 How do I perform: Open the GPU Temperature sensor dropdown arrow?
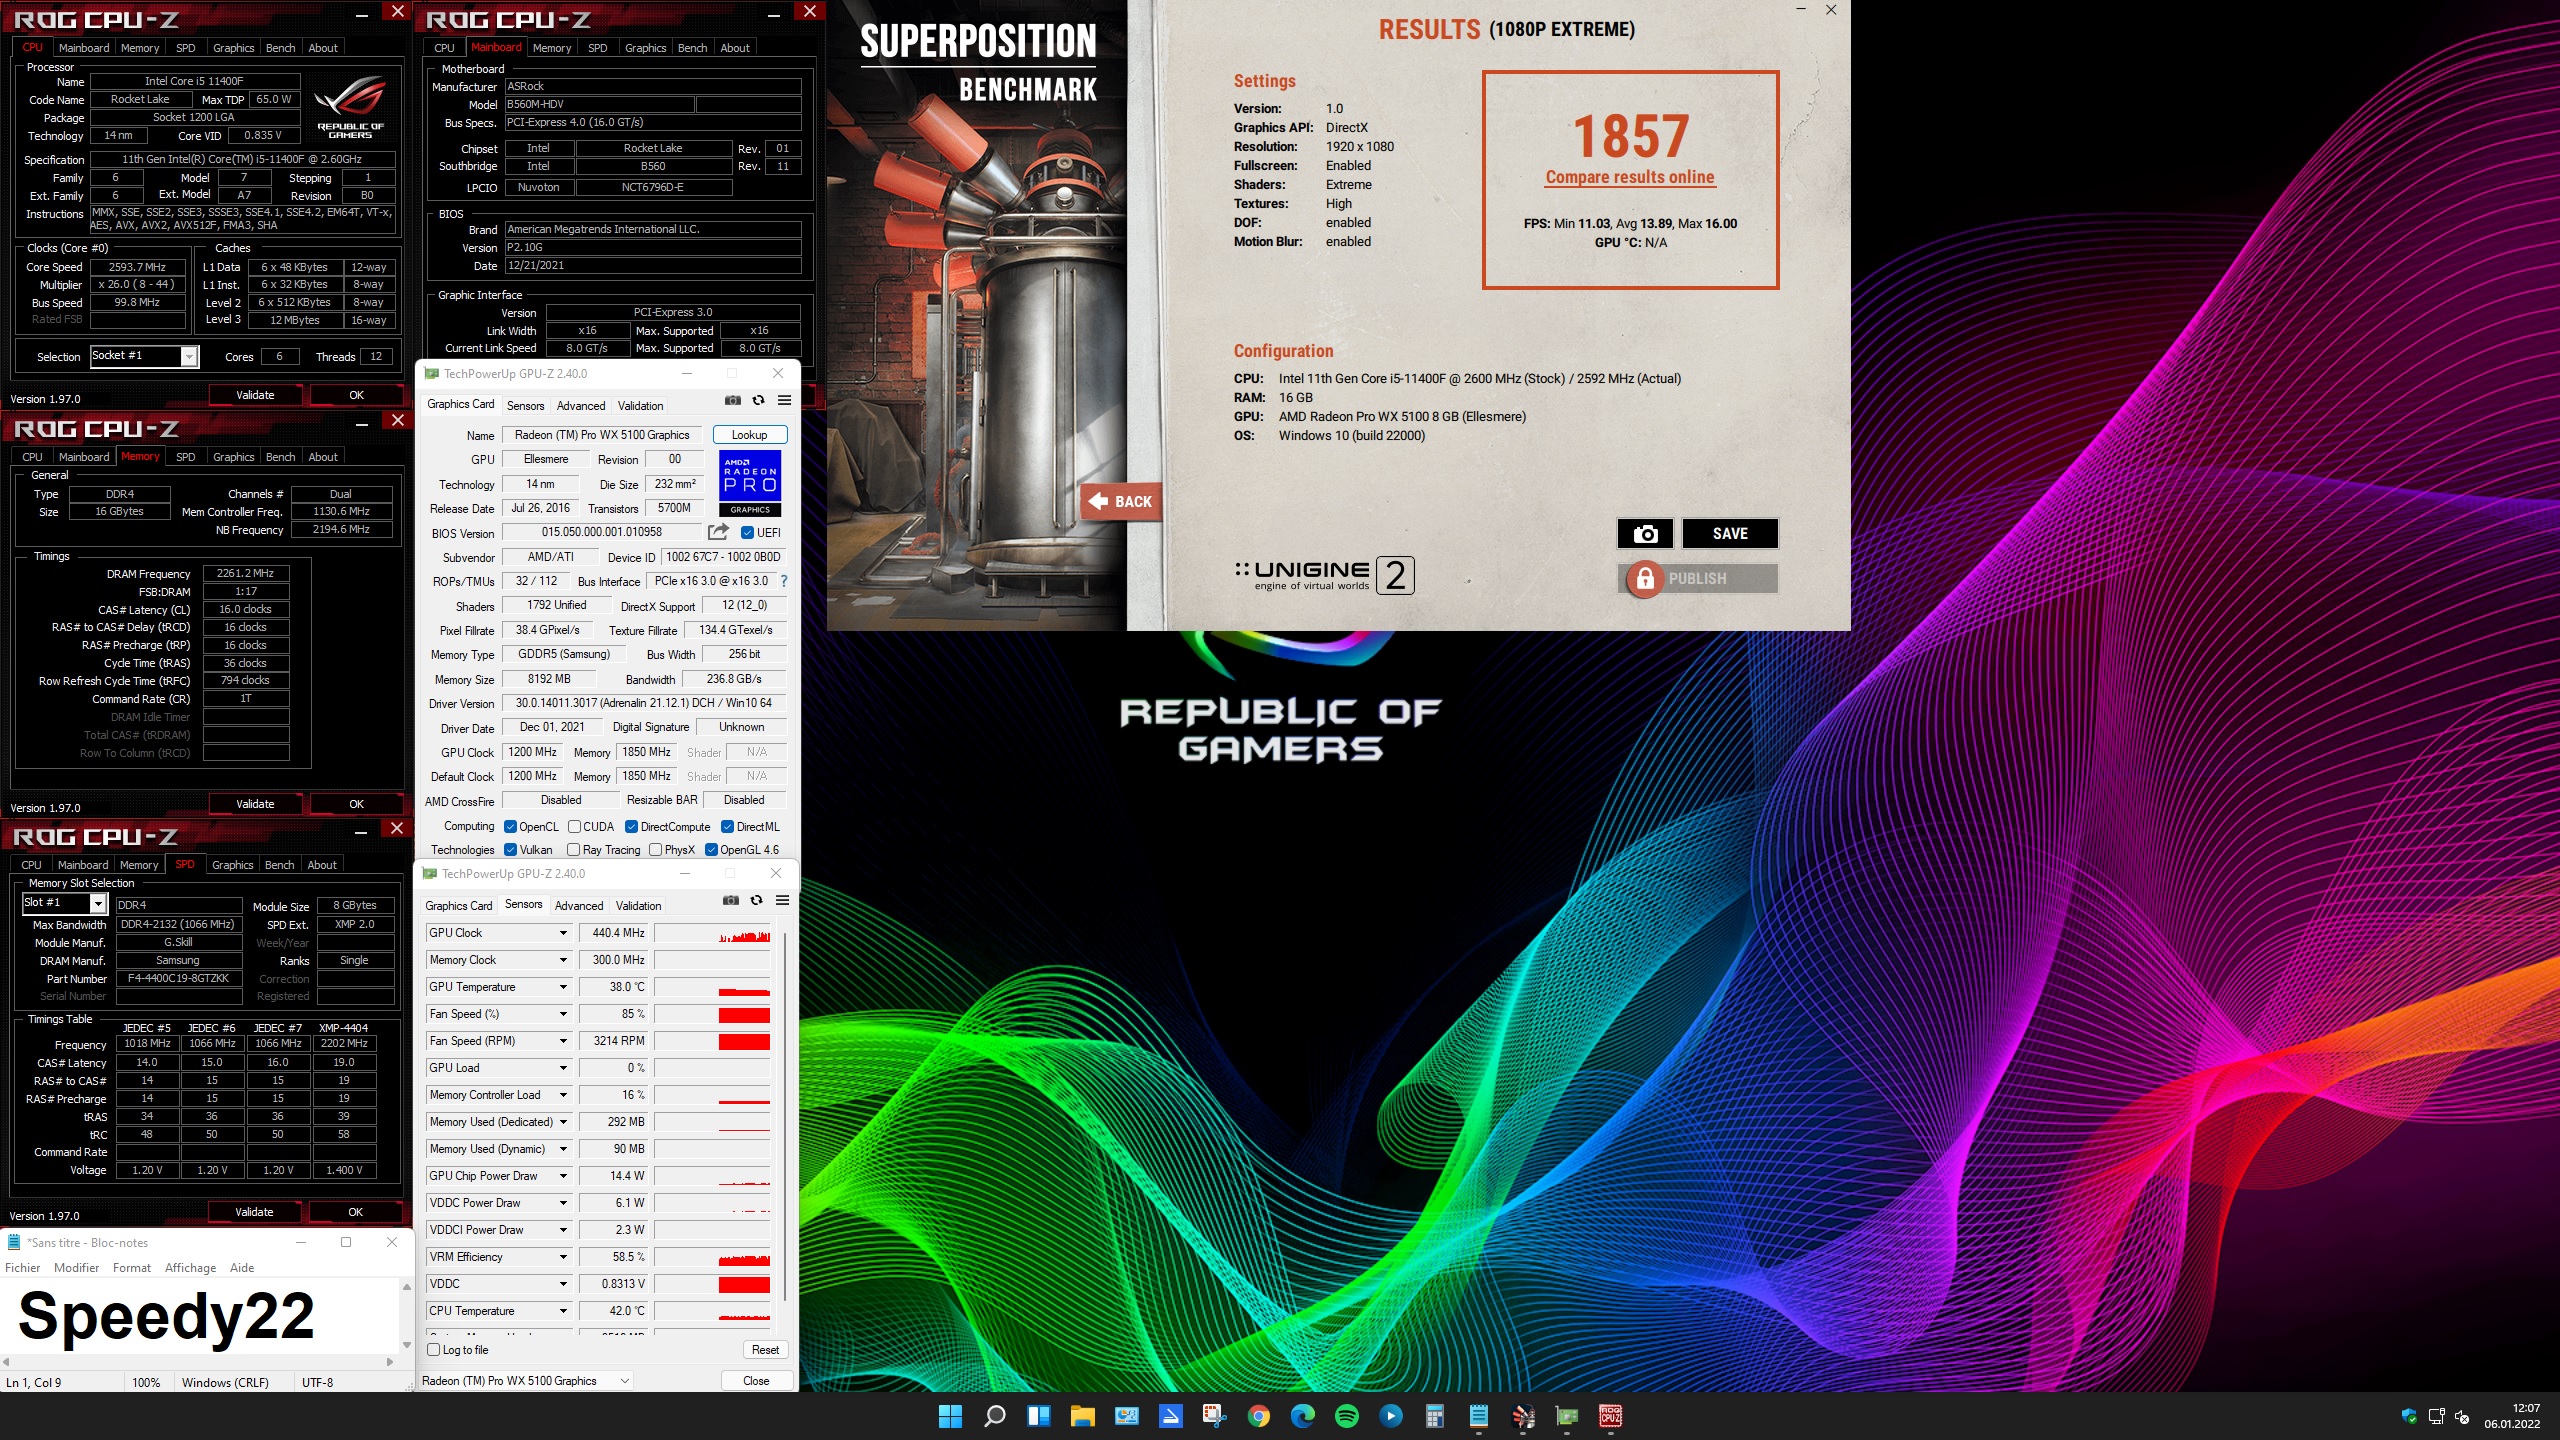563,987
